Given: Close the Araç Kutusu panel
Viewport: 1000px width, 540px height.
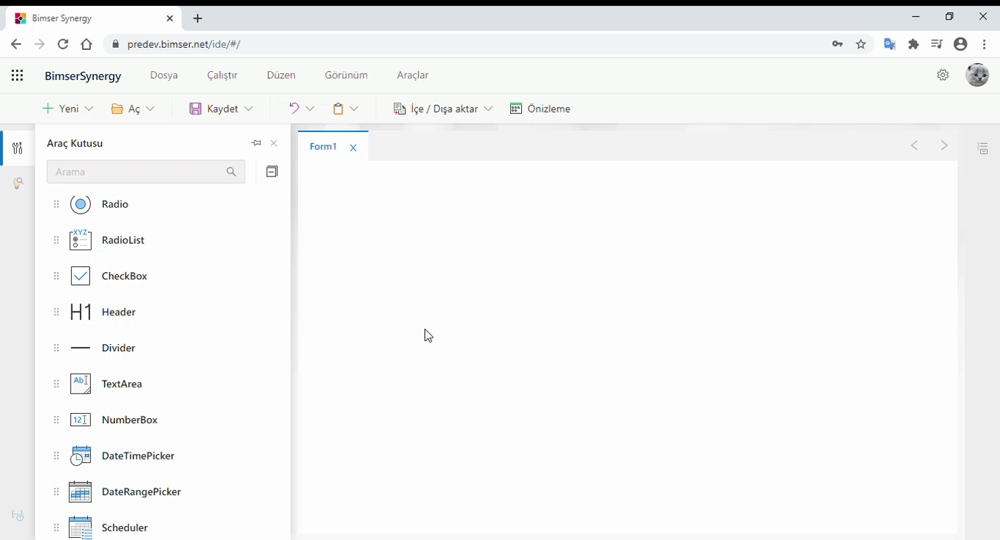Looking at the screenshot, I should pyautogui.click(x=274, y=143).
